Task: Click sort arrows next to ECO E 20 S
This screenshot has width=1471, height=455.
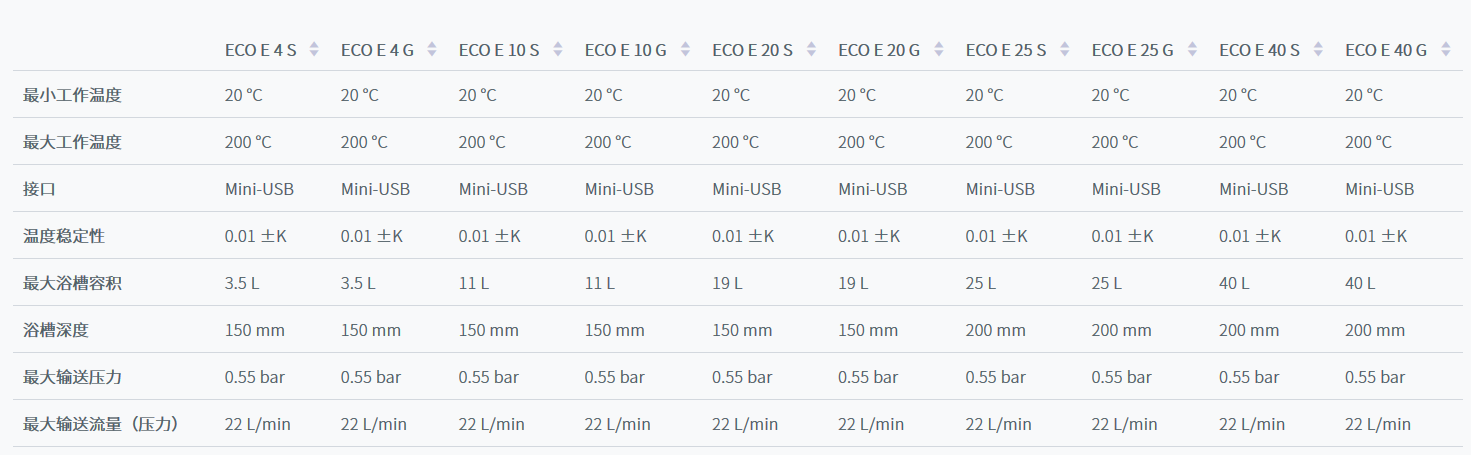Action: 812,49
